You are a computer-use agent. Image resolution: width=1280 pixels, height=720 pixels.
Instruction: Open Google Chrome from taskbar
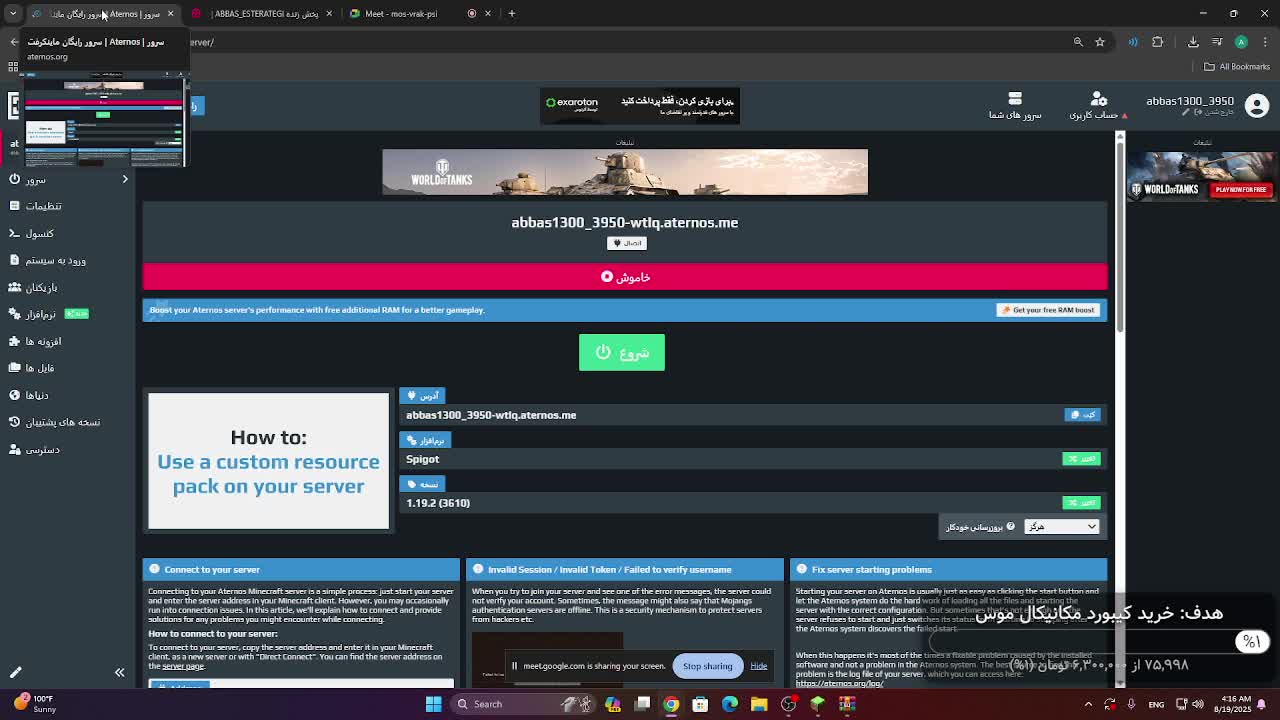(x=671, y=704)
